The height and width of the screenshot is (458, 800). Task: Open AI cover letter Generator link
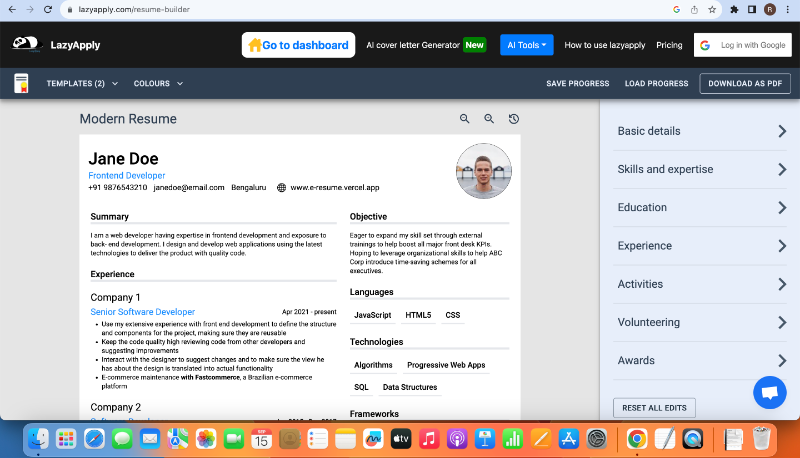(x=413, y=45)
